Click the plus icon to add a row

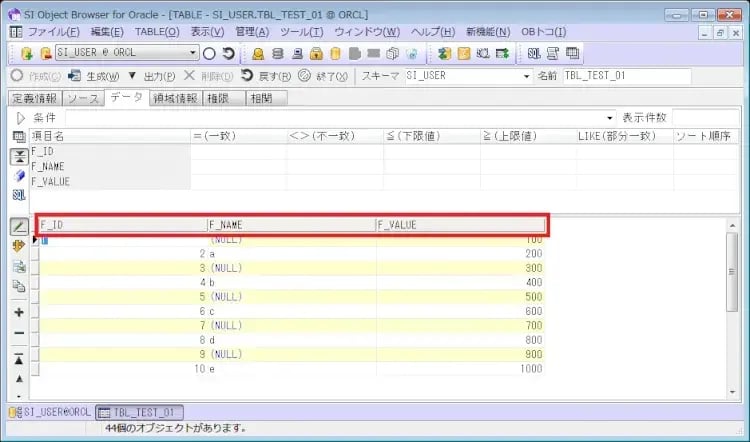(x=19, y=312)
